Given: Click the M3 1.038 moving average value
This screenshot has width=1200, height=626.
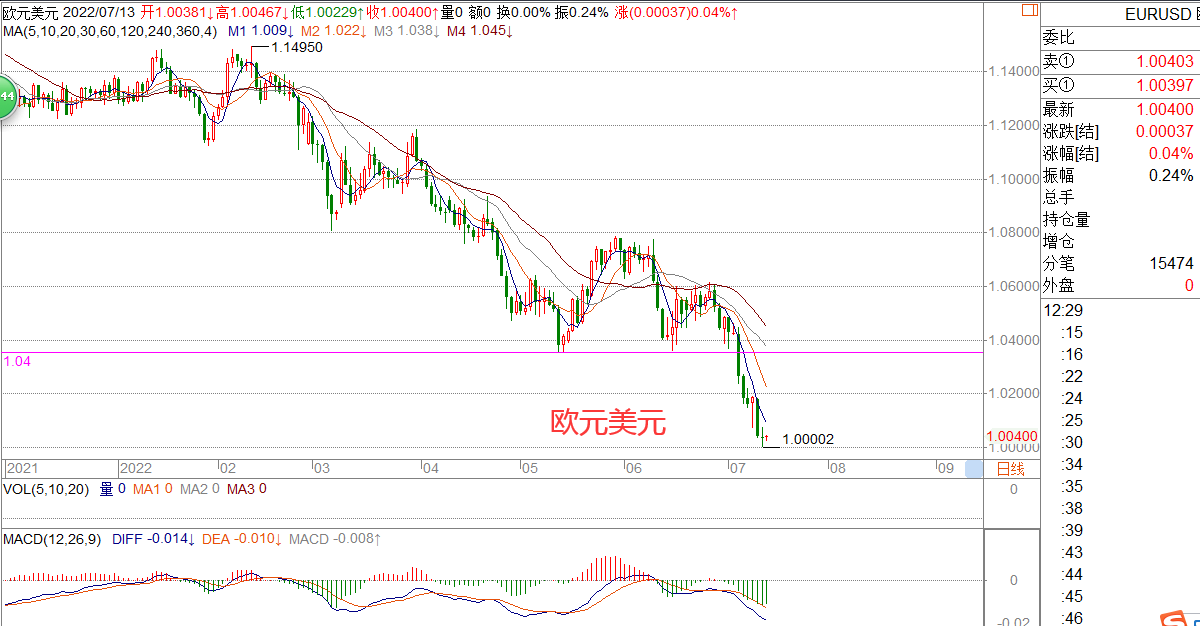Looking at the screenshot, I should coord(409,31).
